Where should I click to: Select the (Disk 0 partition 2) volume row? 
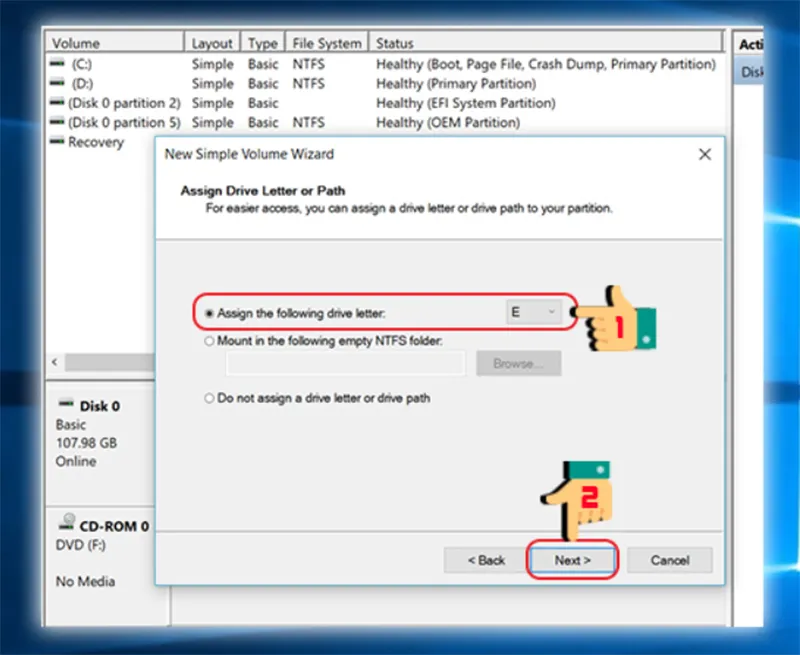[x=385, y=103]
